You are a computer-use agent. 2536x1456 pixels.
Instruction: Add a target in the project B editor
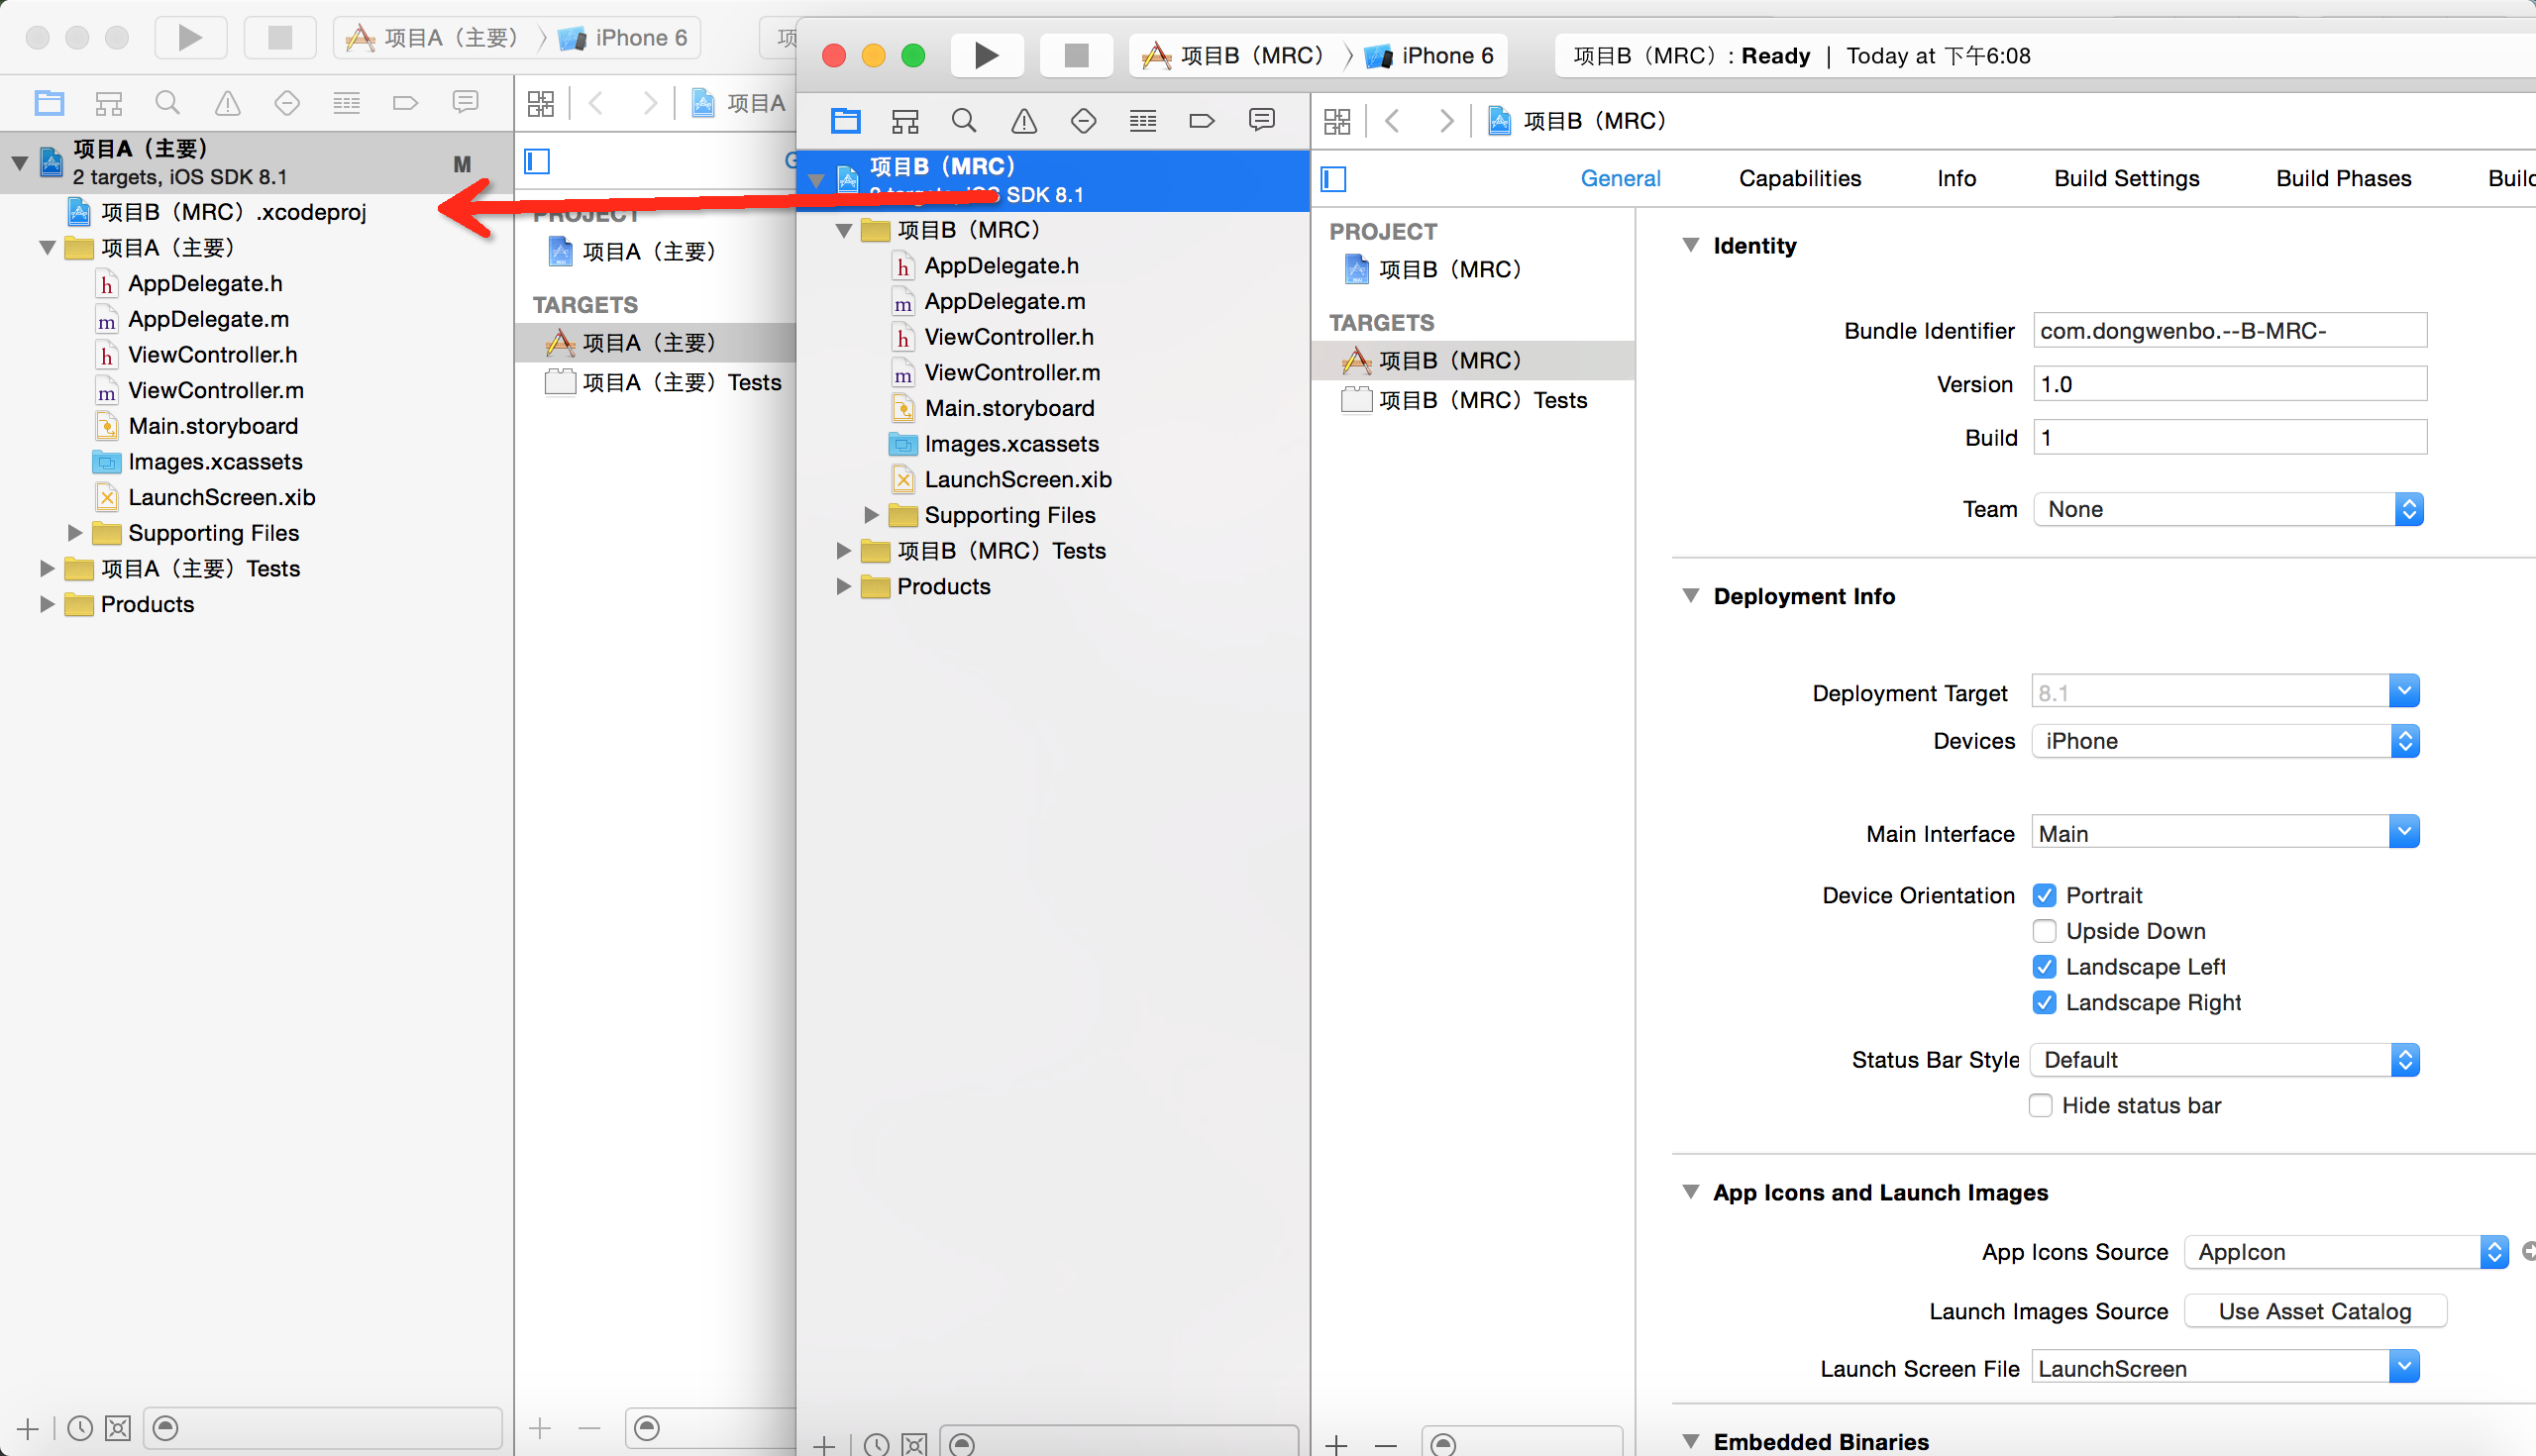(1336, 1444)
